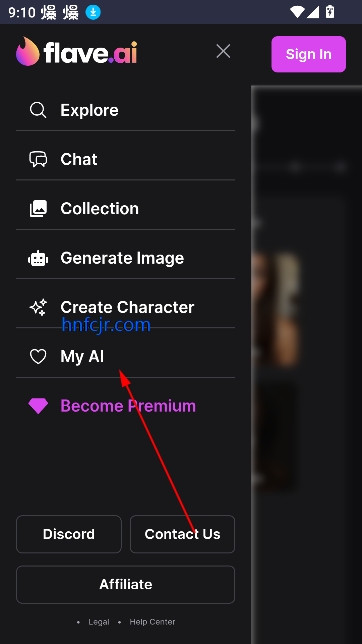Click the Chat speech bubbles icon
This screenshot has width=362, height=644.
coord(38,159)
